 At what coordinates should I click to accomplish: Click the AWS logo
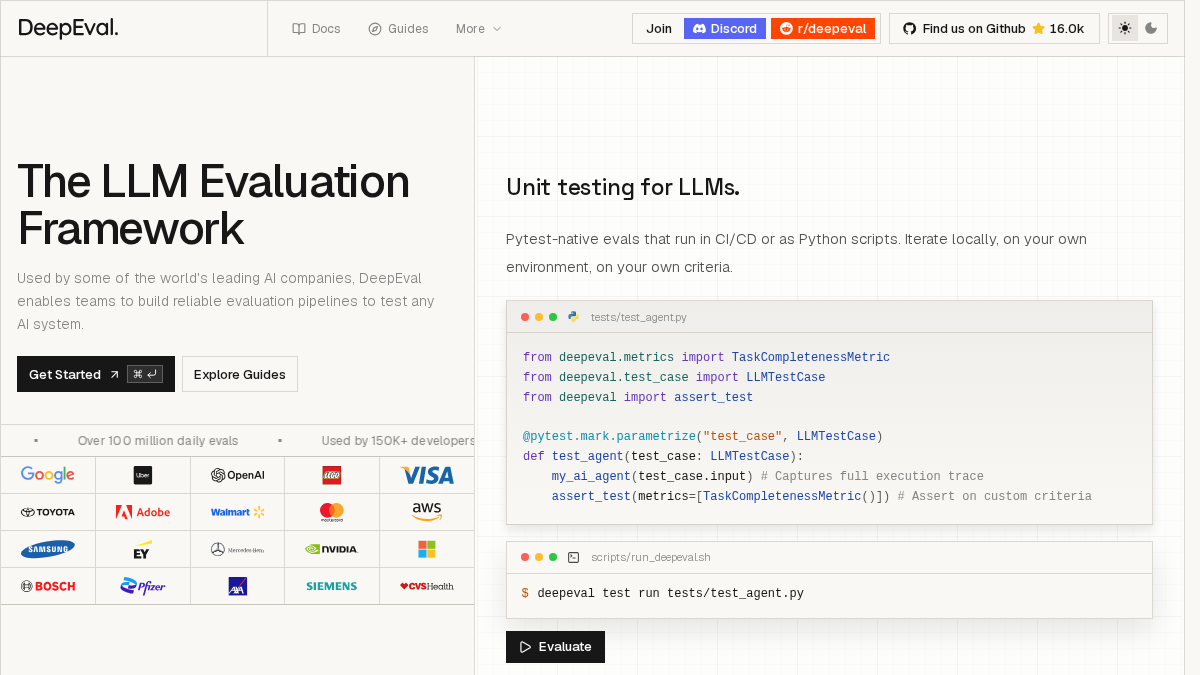coord(427,512)
